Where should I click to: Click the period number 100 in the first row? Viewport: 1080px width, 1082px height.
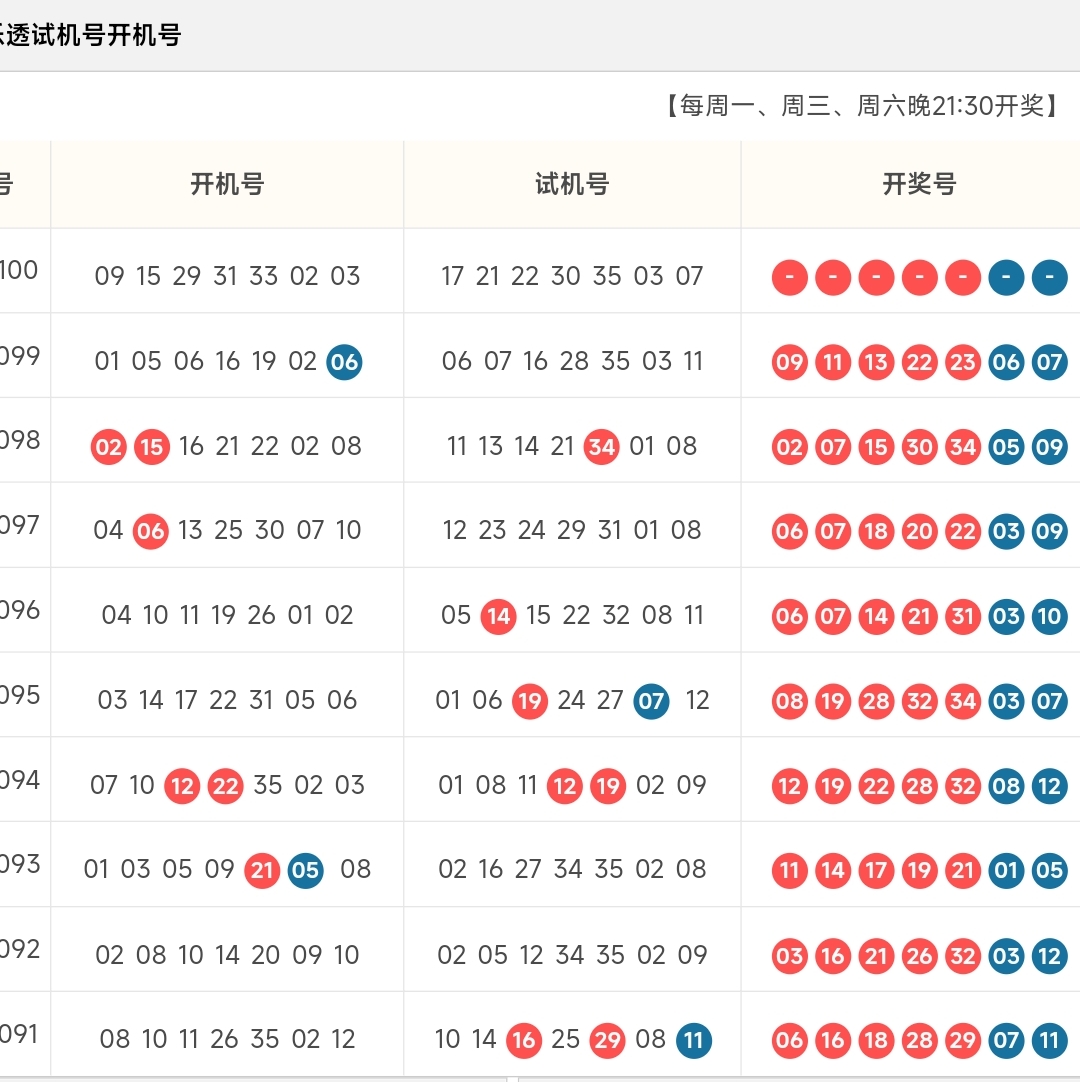point(19,270)
